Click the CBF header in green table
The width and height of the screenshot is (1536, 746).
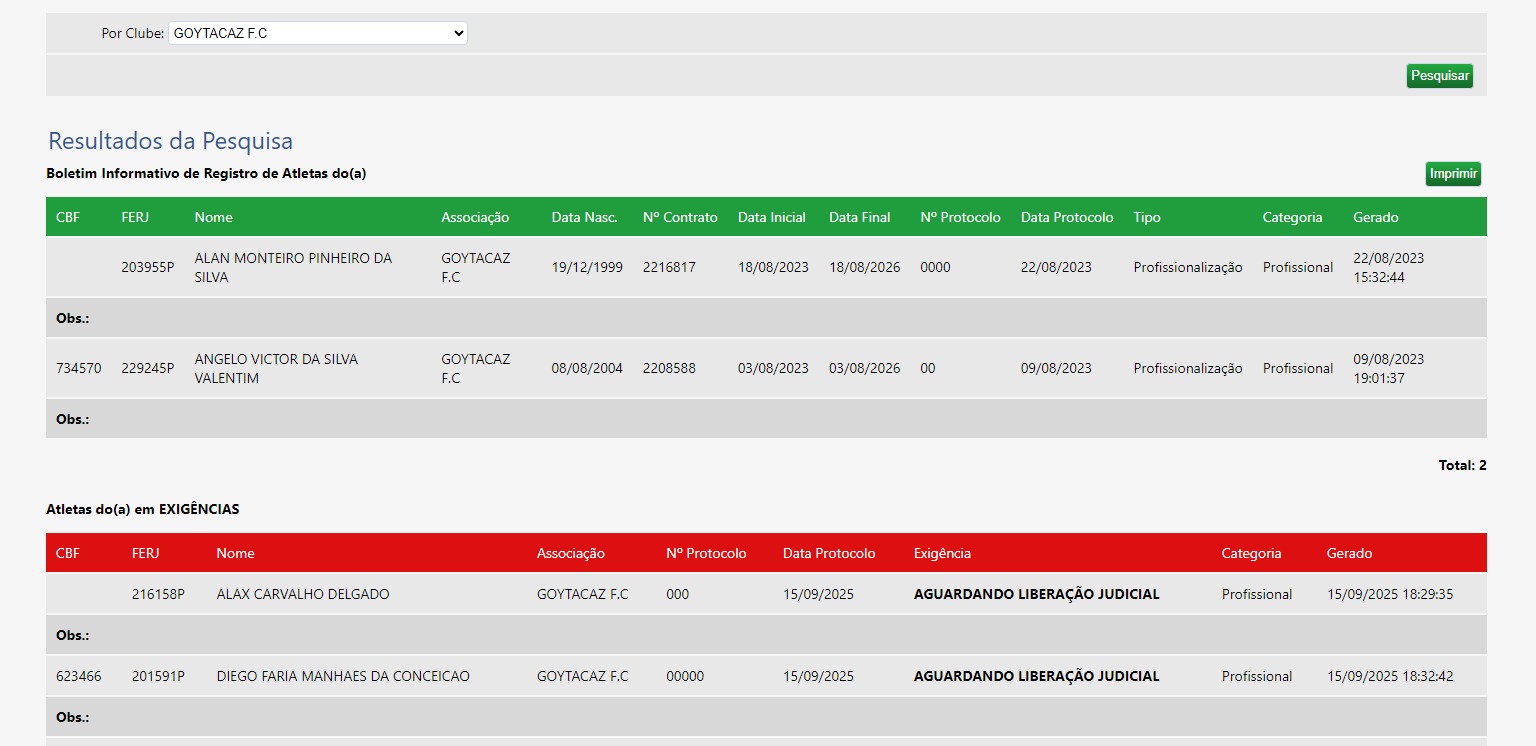click(x=68, y=217)
